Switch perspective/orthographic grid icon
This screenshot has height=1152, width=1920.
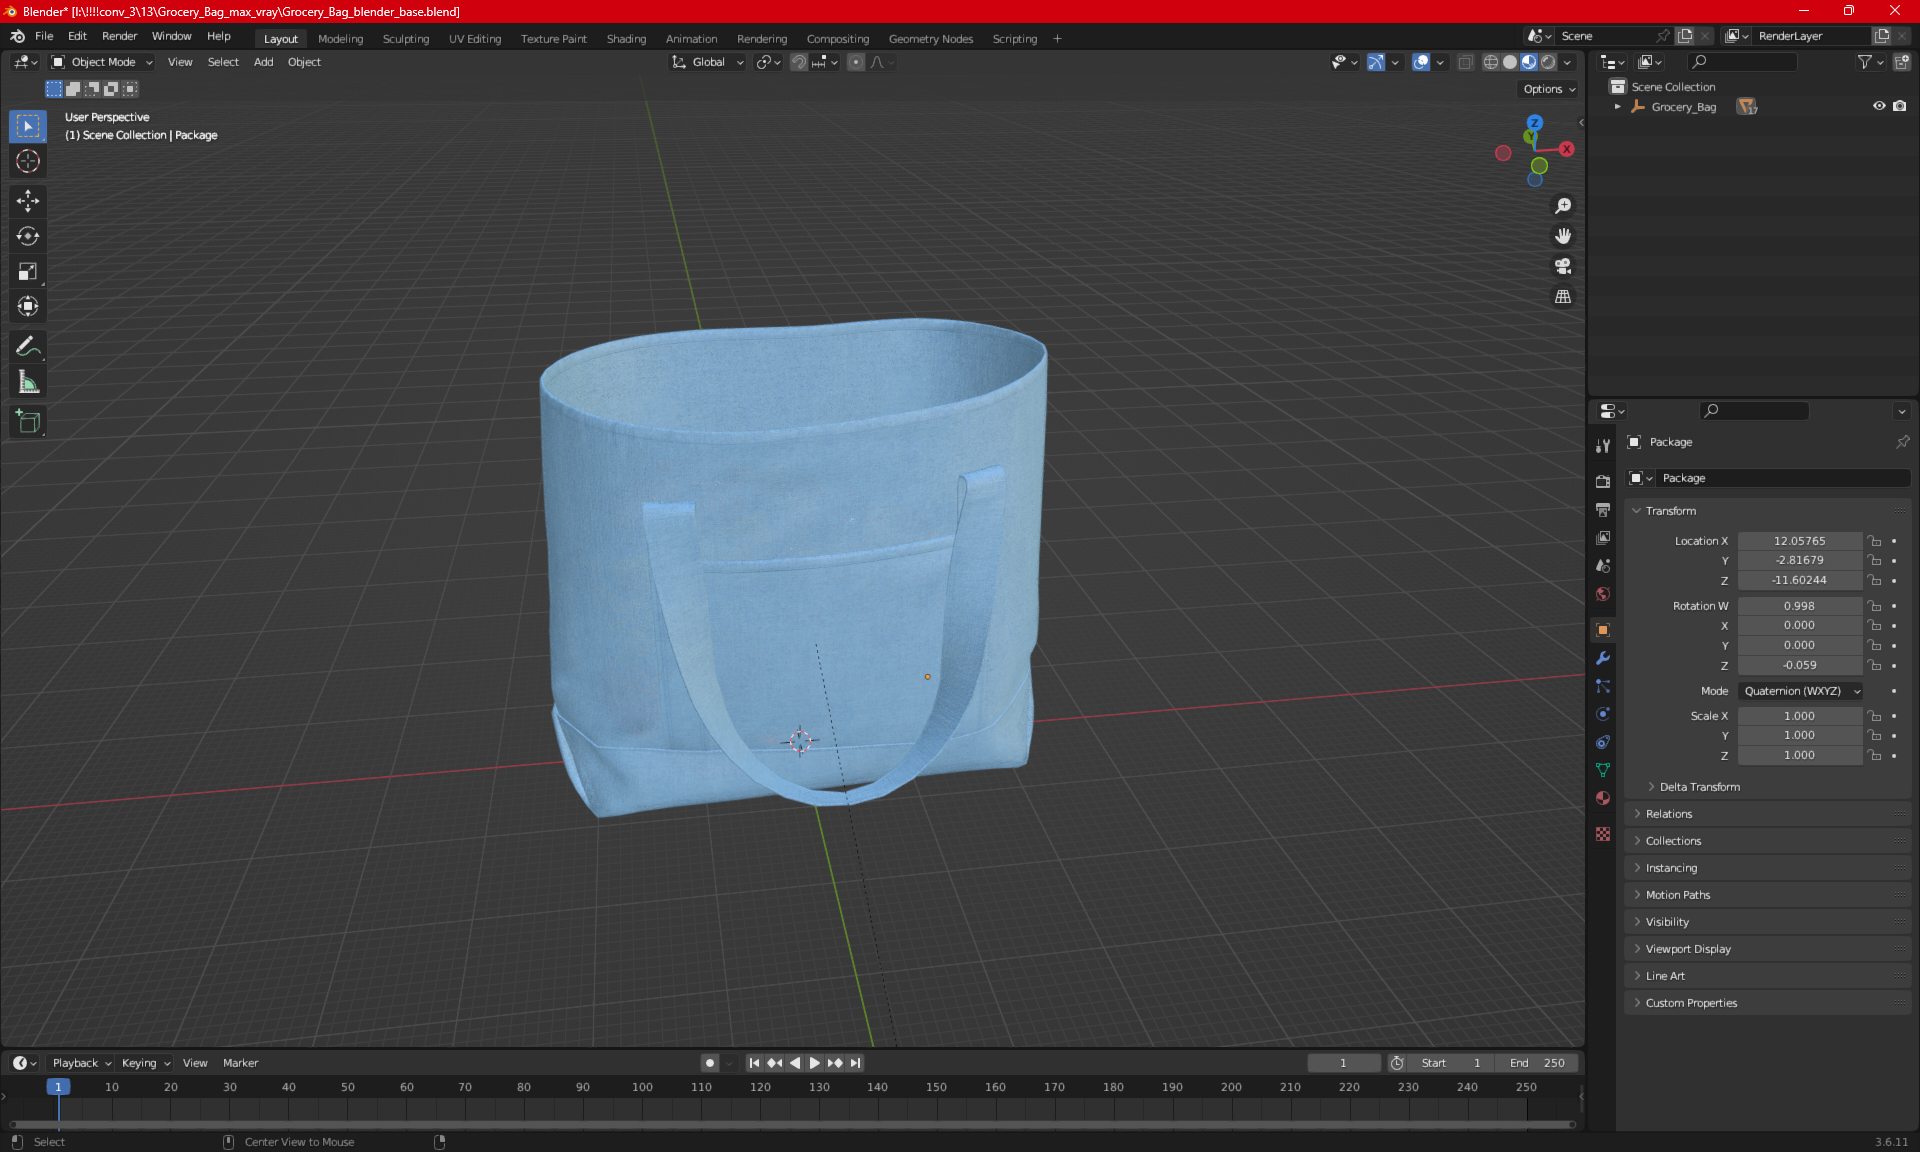[x=1563, y=297]
